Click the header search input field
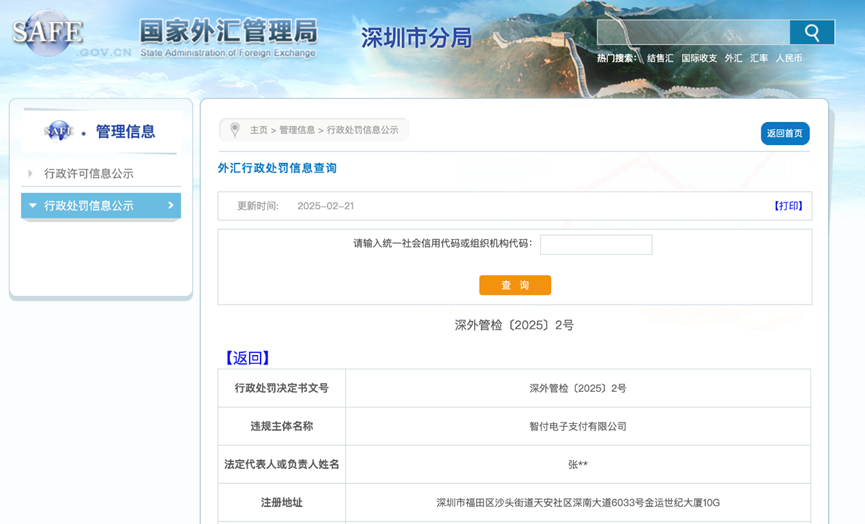The width and height of the screenshot is (865, 524). pos(693,33)
